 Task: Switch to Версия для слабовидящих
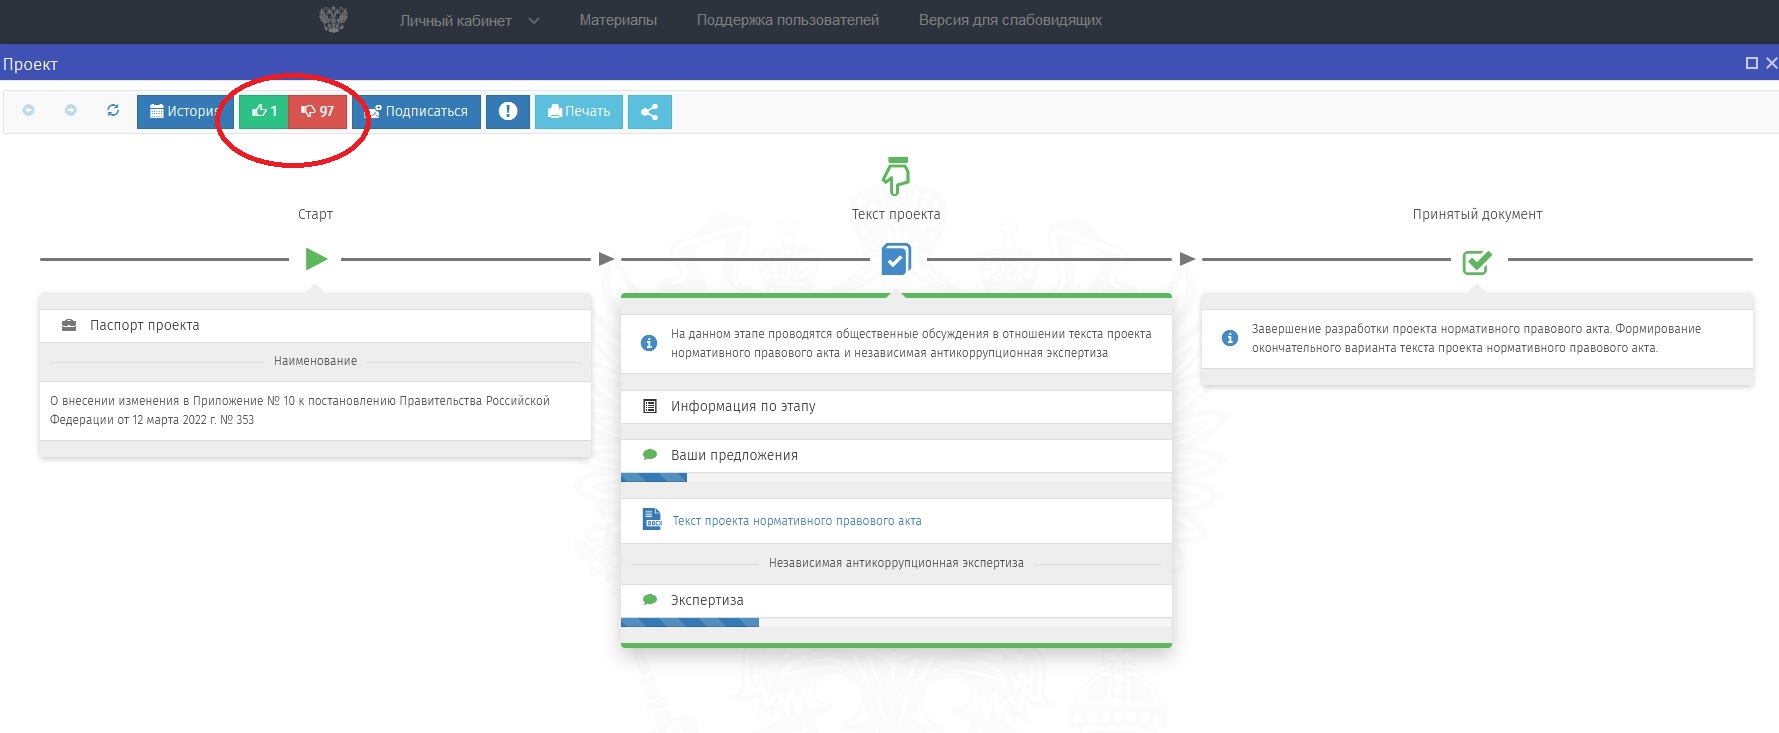click(x=1010, y=20)
